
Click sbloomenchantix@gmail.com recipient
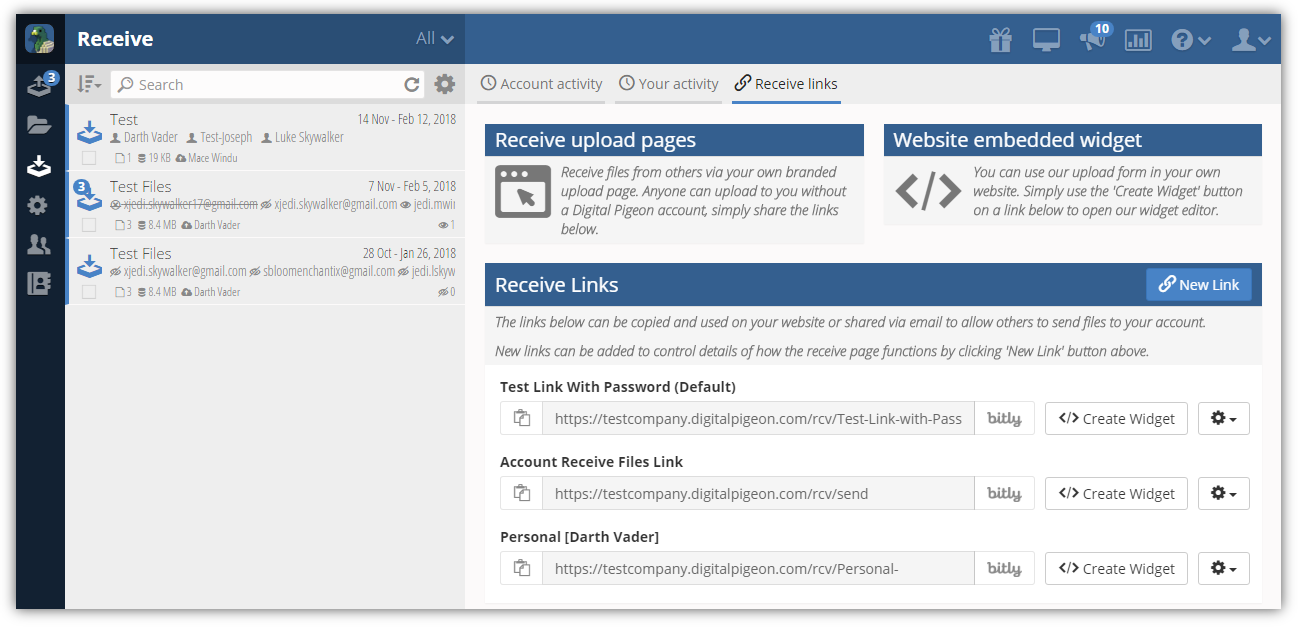click(321, 271)
